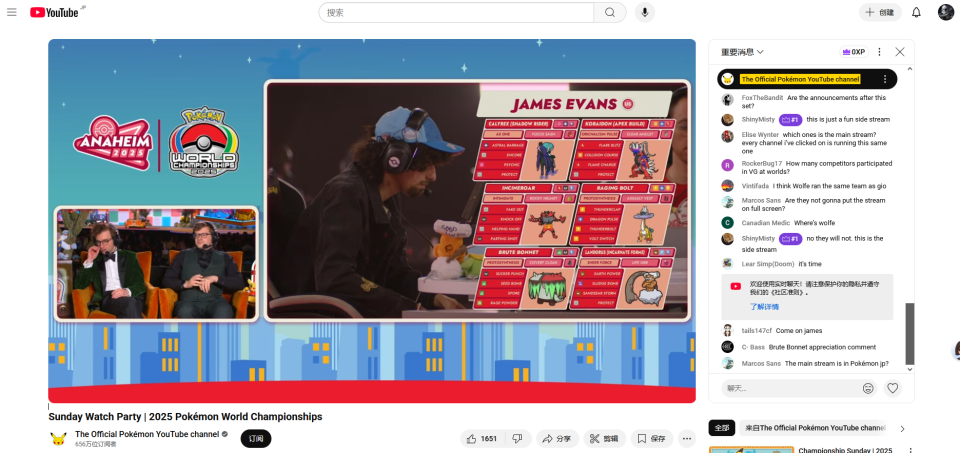Dislike the video with thumbs down
The width and height of the screenshot is (960, 453).
click(517, 438)
